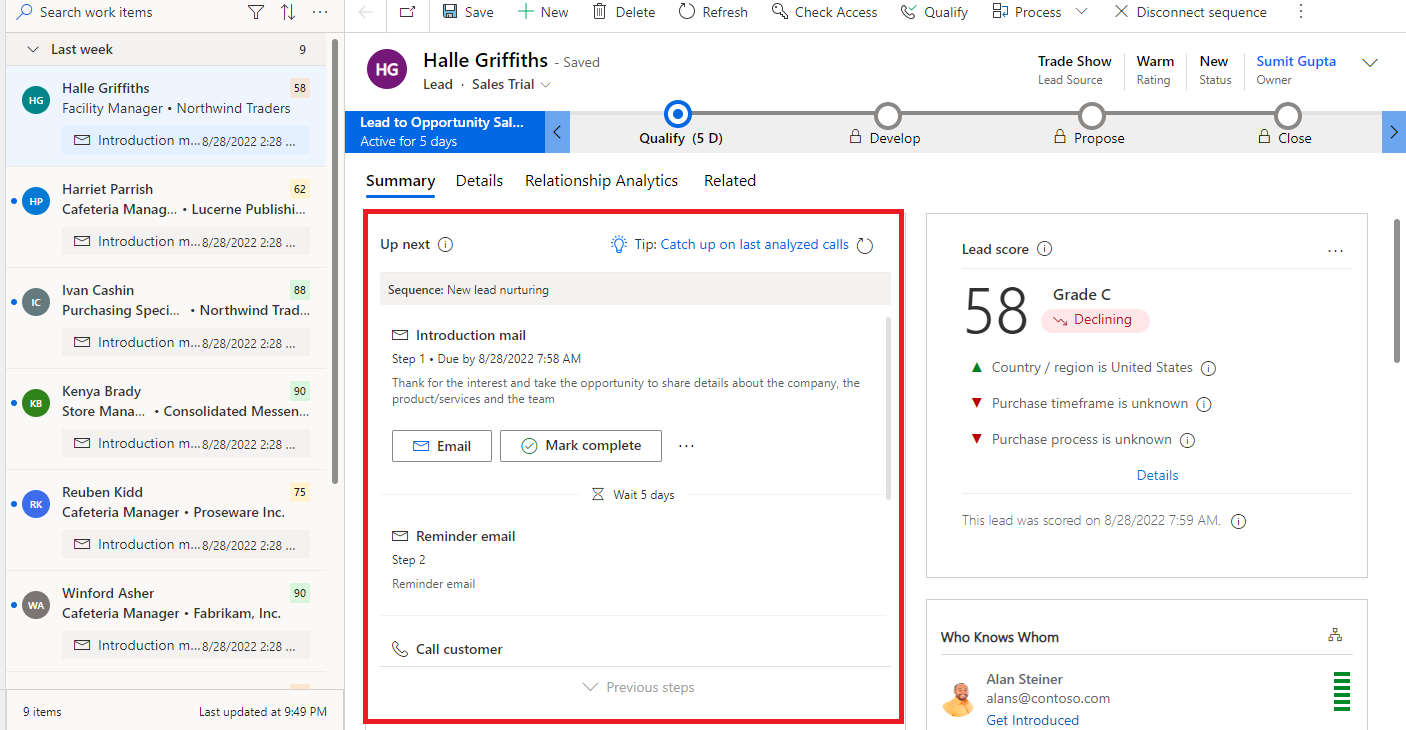
Task: Click the Check Access command
Action: pyautogui.click(x=824, y=12)
